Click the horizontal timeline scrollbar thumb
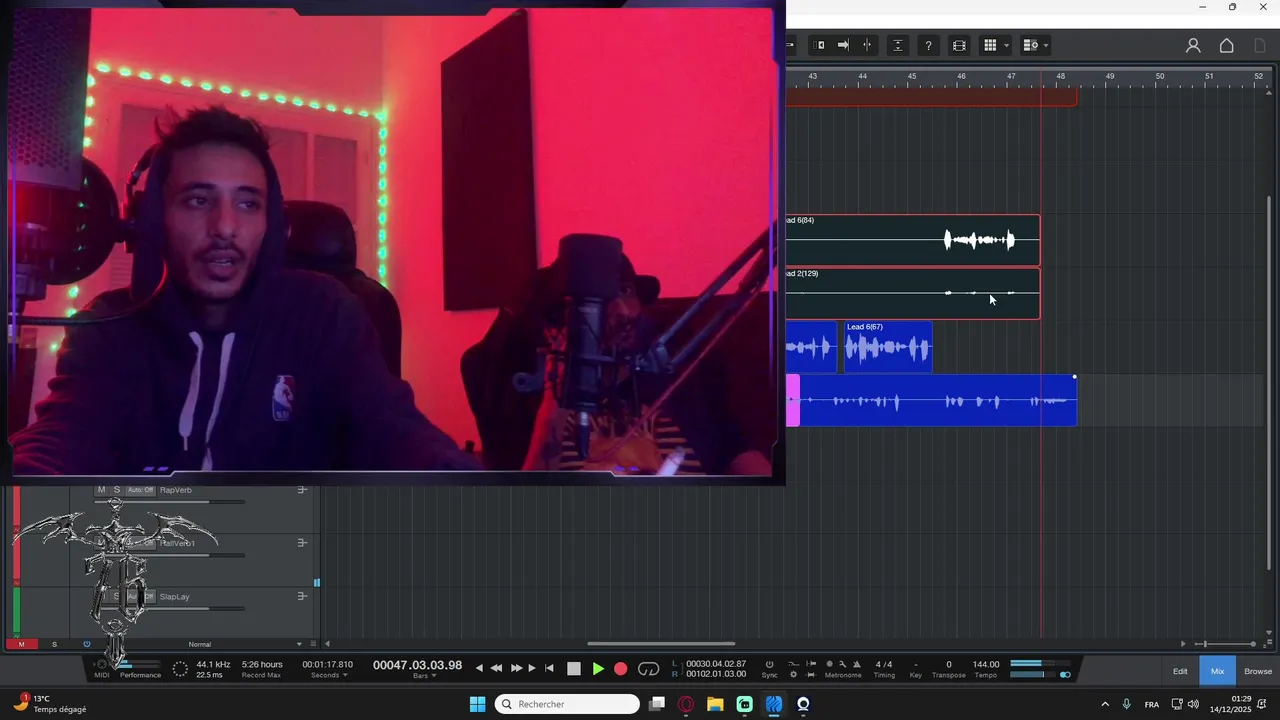Screen dimensions: 1280x720 [x=661, y=644]
